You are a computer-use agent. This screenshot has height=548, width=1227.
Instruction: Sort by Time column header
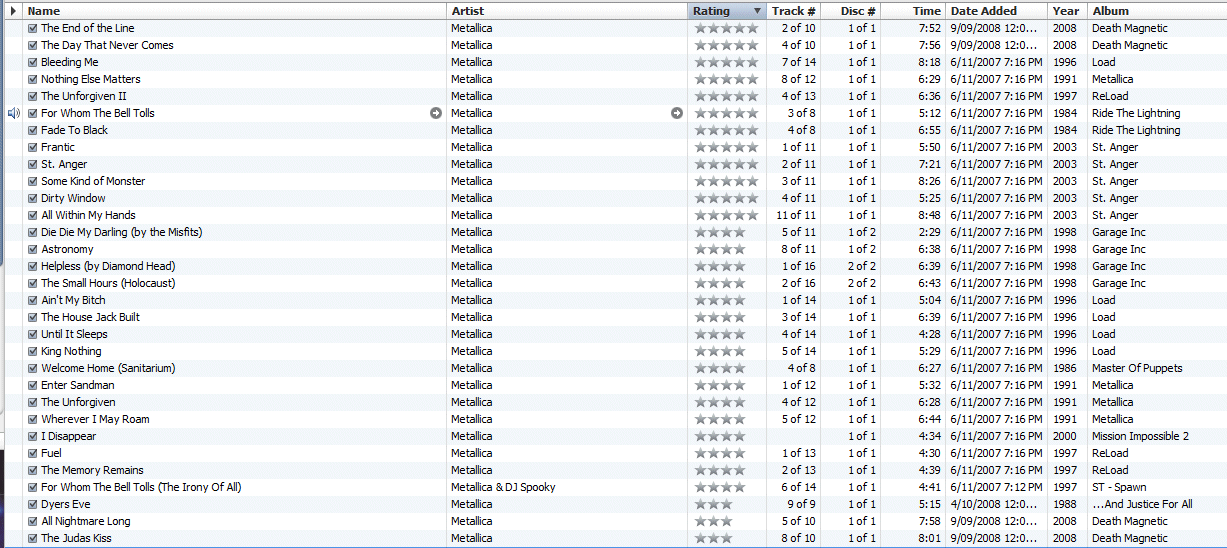pos(913,11)
